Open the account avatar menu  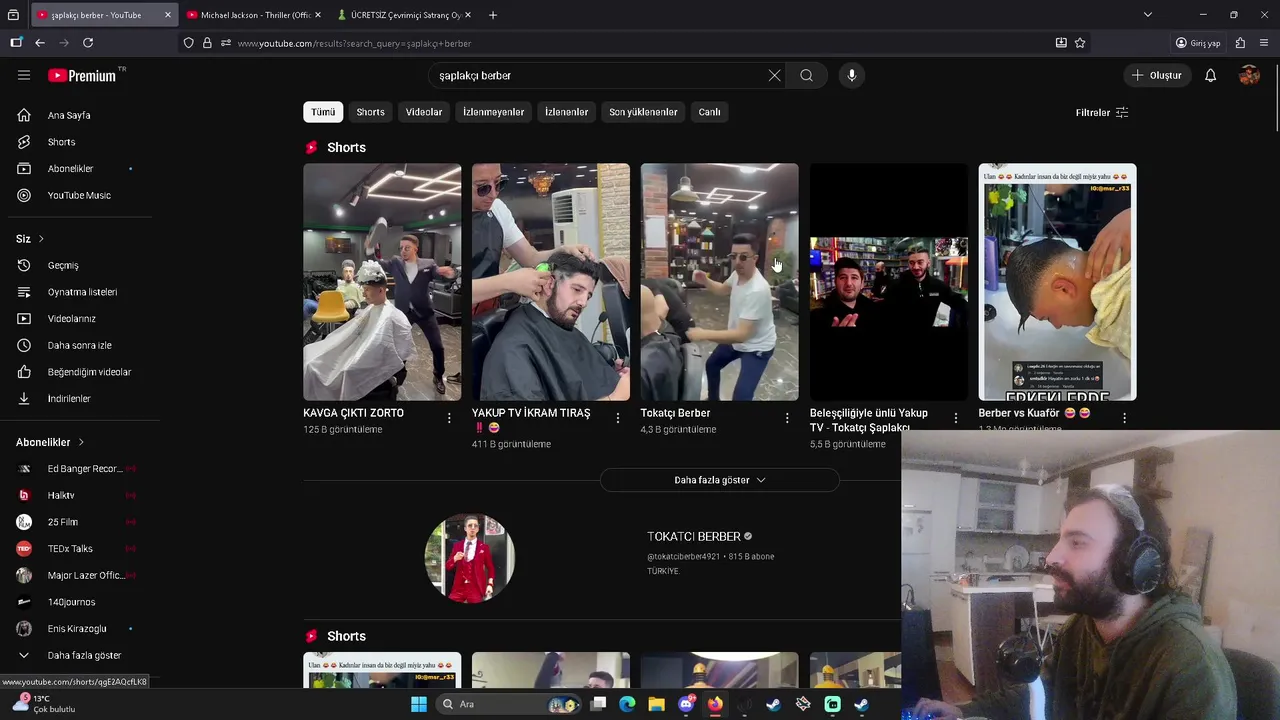(x=1249, y=75)
